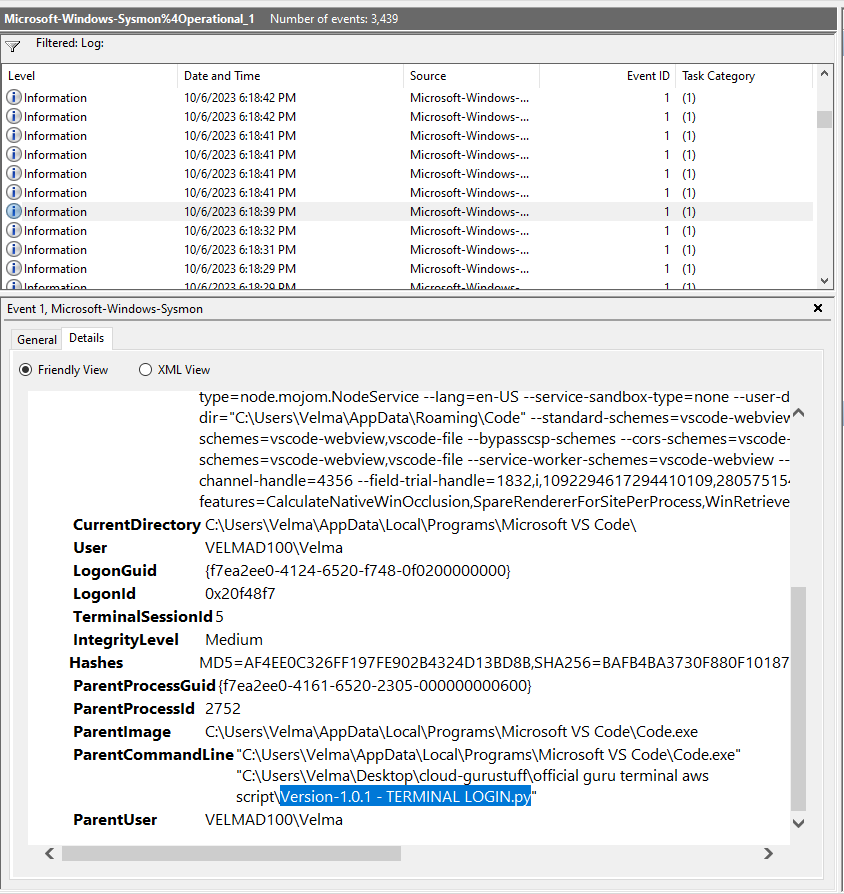844x894 pixels.
Task: Click LogonGuid value {f7ea2ee0-4124-6520-f748-0f0200000000}
Action: pos(358,571)
